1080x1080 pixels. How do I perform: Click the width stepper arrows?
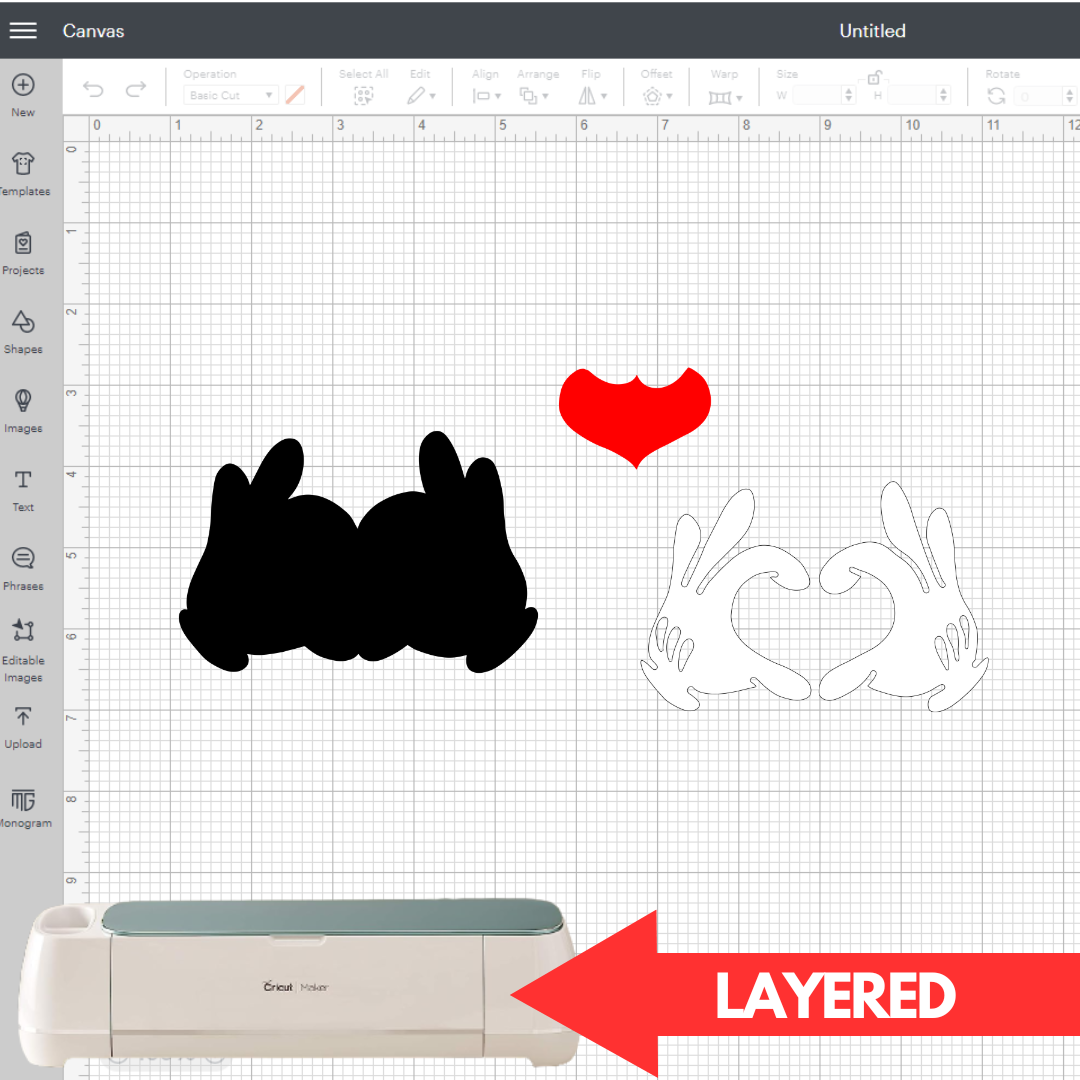pos(849,95)
